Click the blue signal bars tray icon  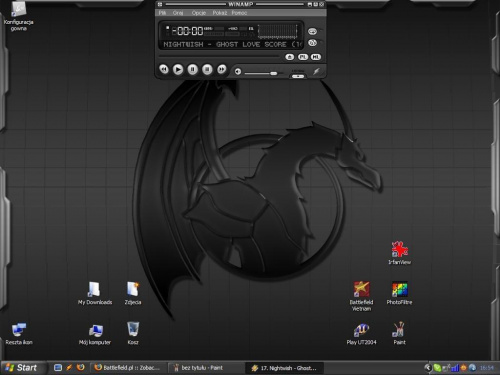[455, 368]
